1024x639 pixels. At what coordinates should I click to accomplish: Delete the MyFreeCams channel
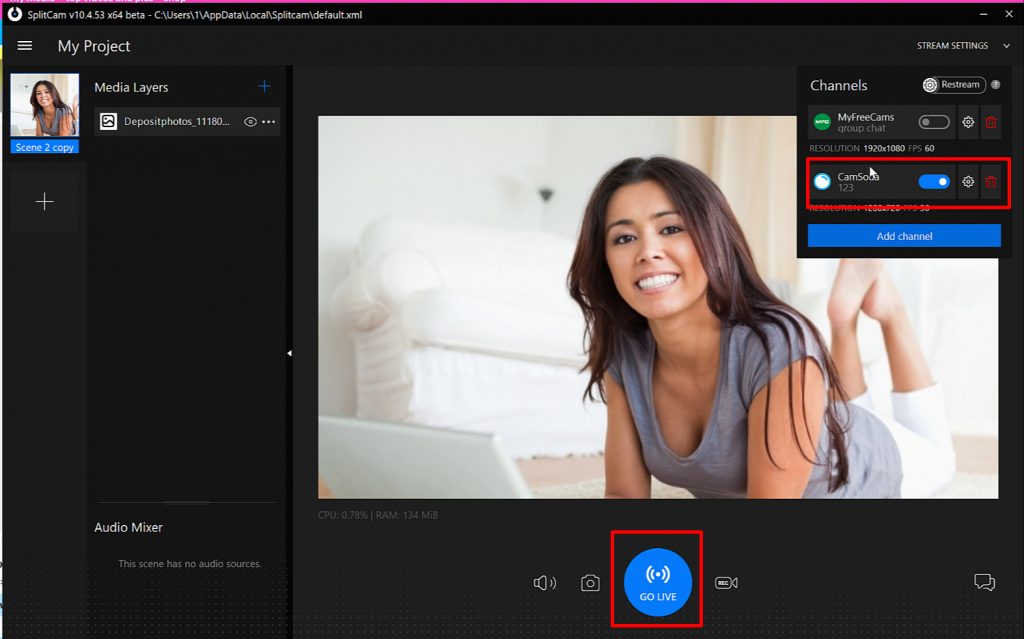click(x=991, y=122)
